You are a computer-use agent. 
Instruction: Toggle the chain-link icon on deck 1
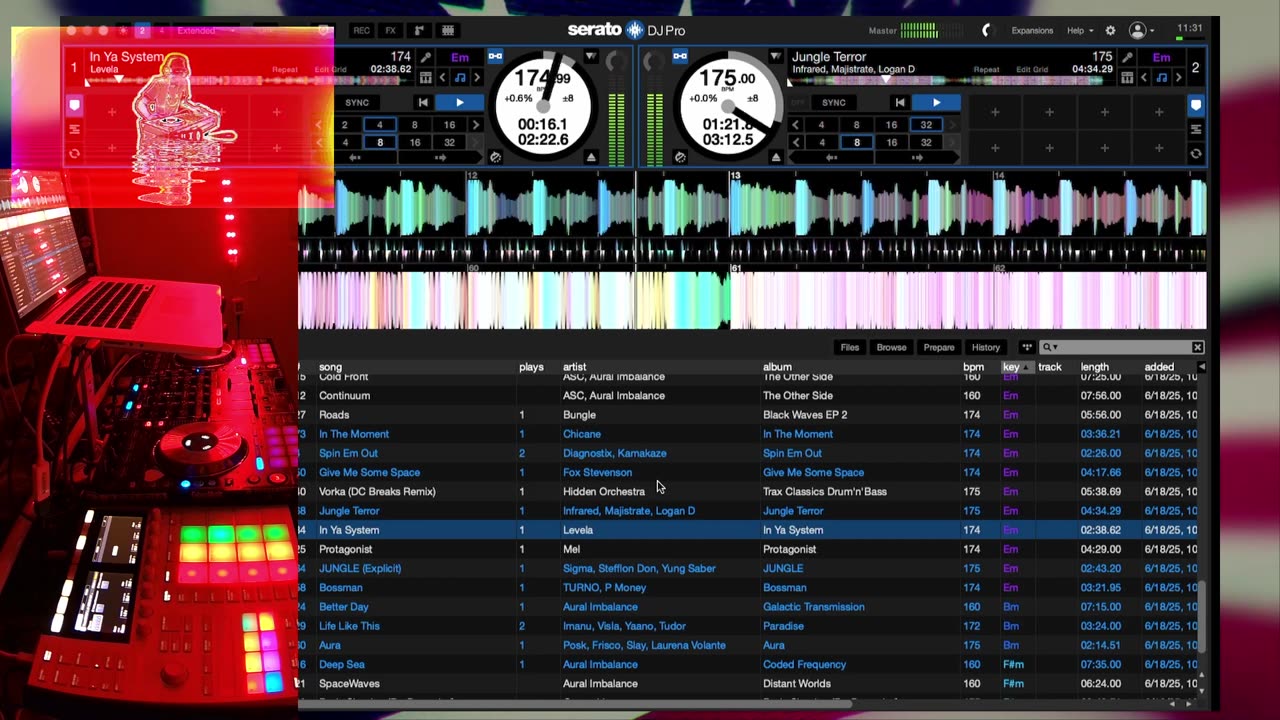pos(495,56)
